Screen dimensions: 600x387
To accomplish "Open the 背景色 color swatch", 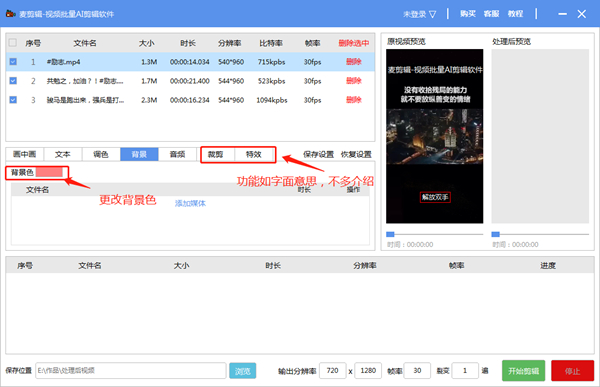I will (49, 172).
